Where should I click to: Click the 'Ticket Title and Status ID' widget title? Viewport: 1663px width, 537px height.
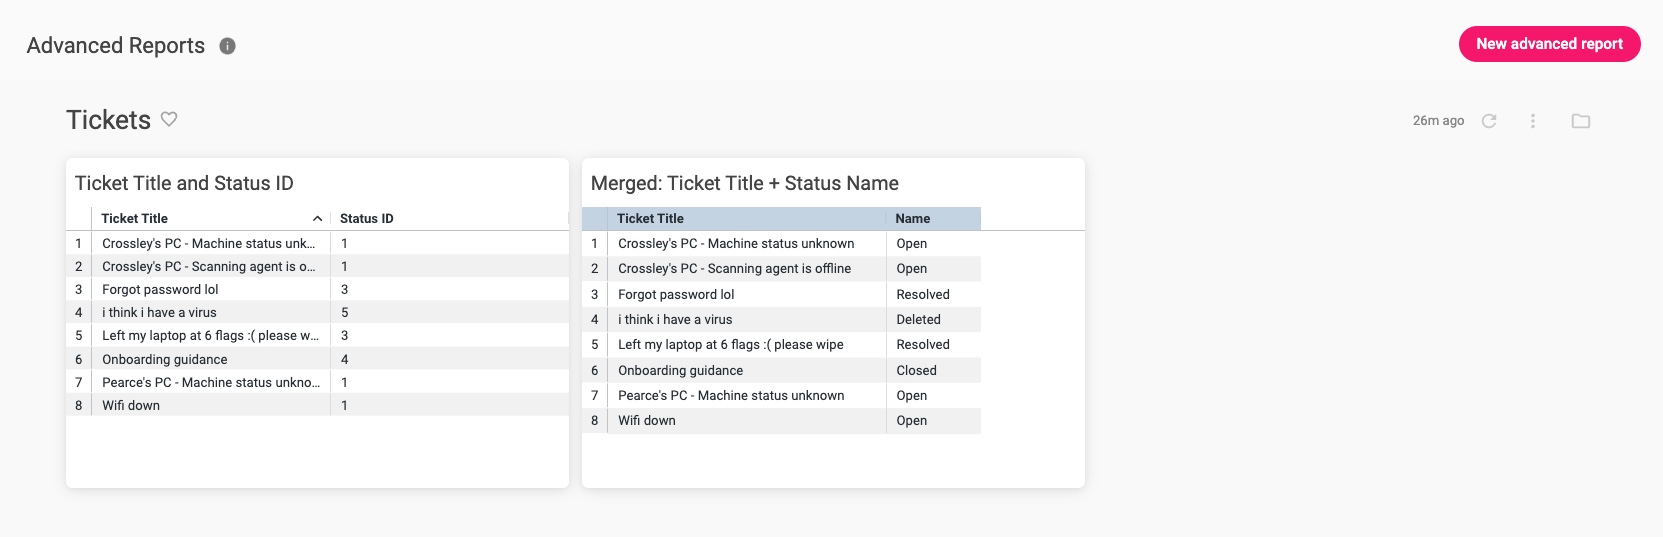(184, 183)
